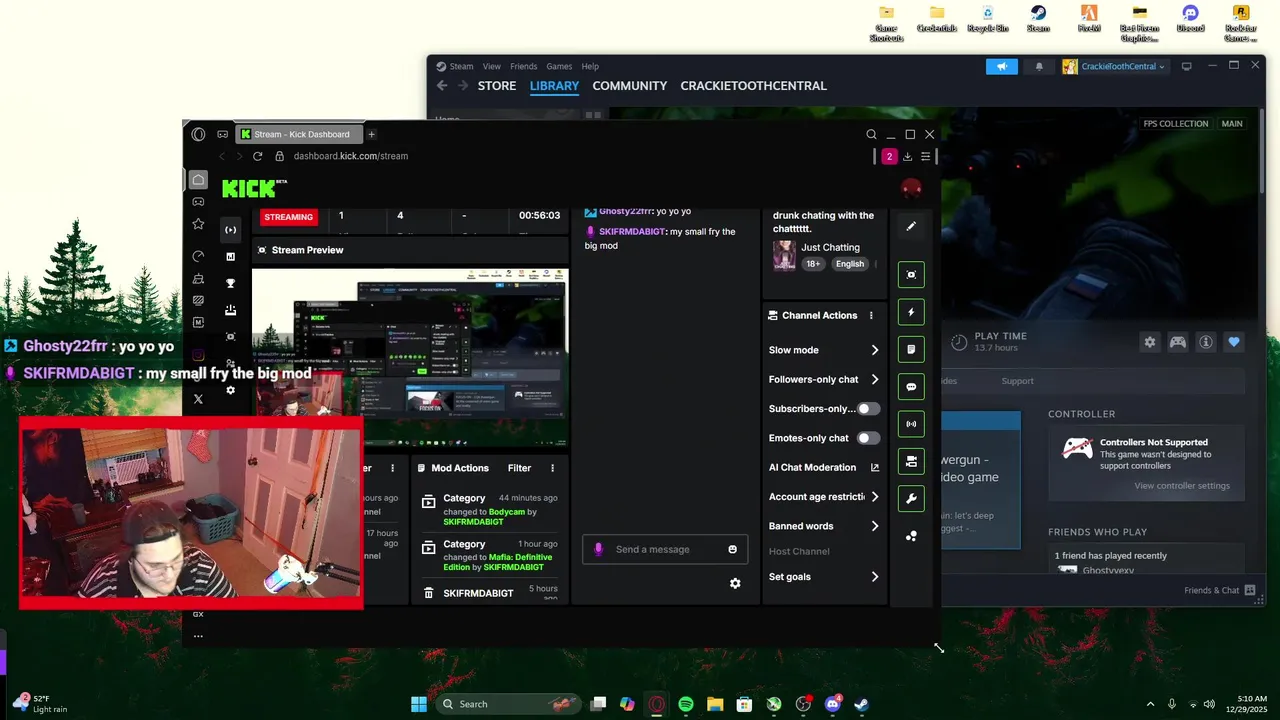Click the Opera search tabs magnifier icon
Image resolution: width=1280 pixels, height=720 pixels.
pyautogui.click(x=872, y=134)
